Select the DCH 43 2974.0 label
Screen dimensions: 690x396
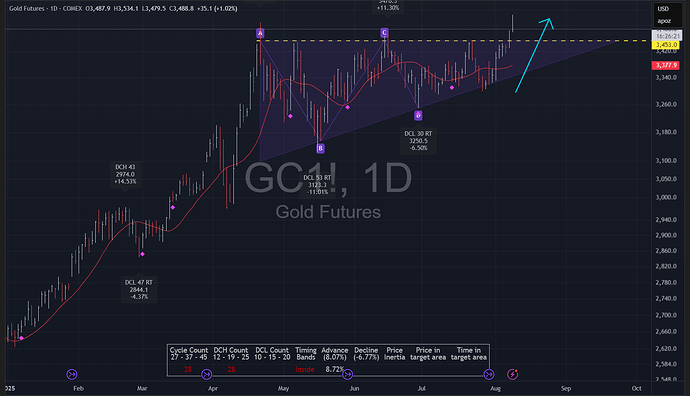pyautogui.click(x=125, y=174)
